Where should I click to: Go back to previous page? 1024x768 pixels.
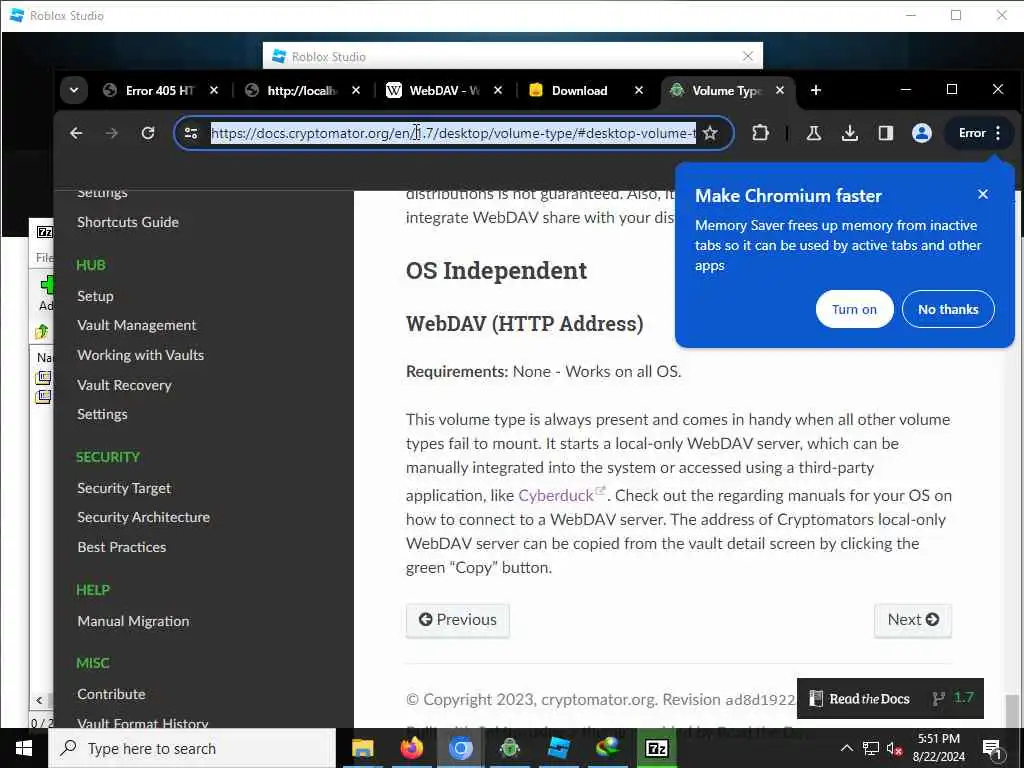coord(76,133)
